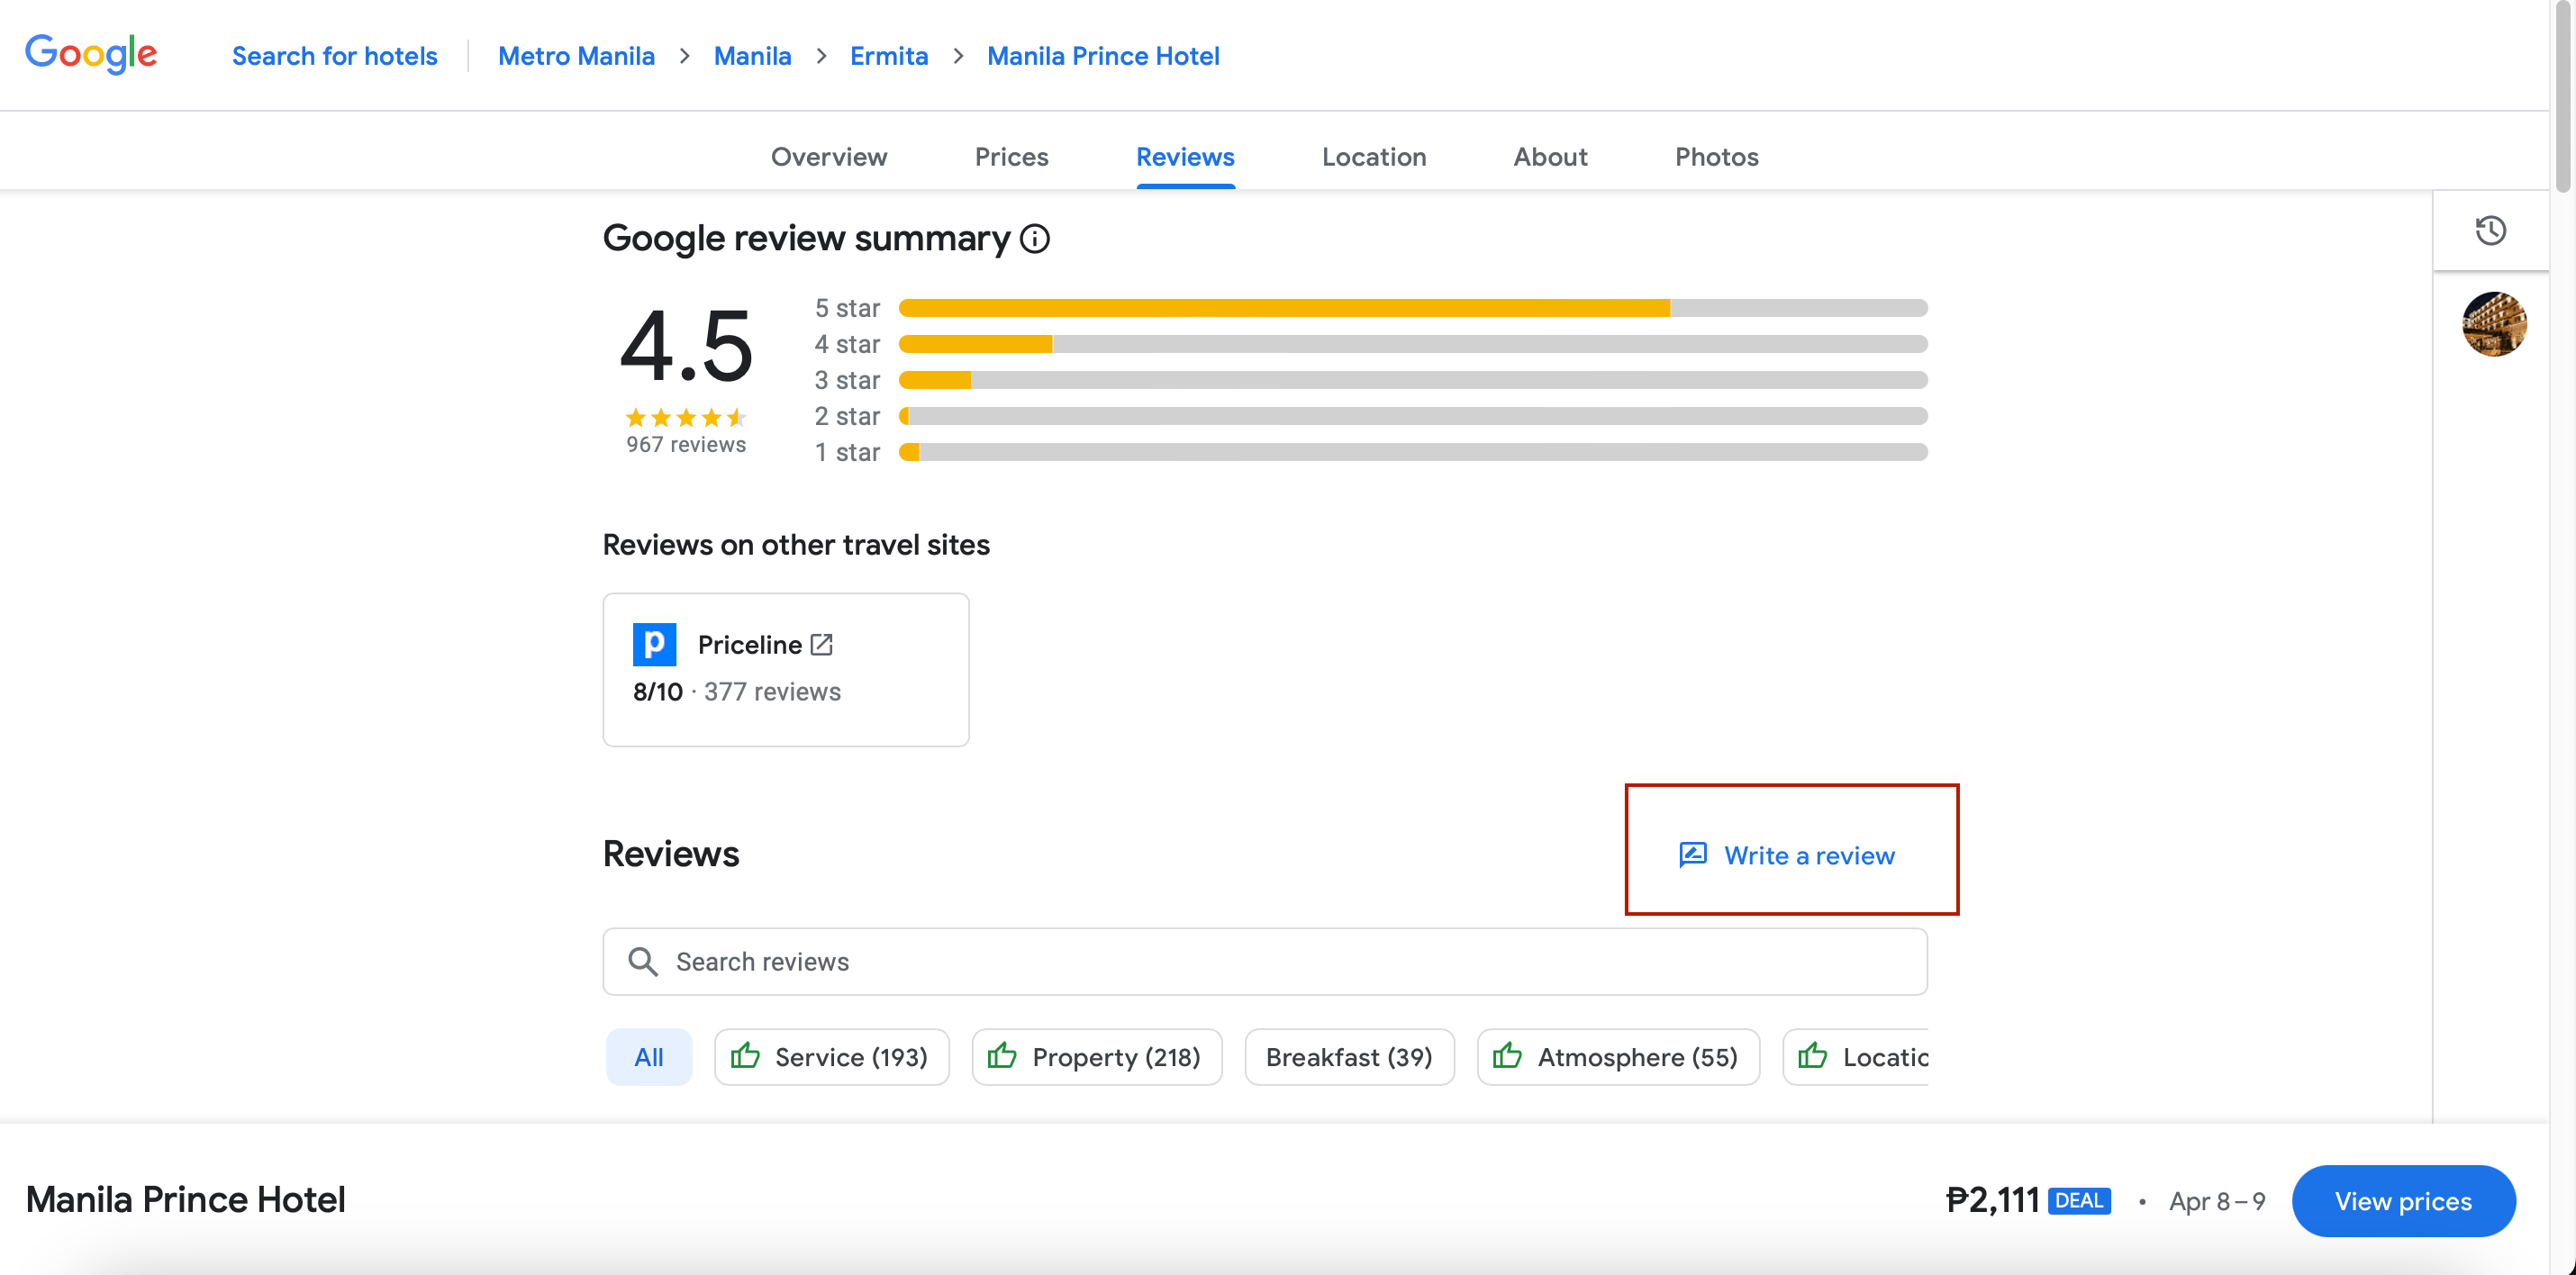Click the write-a-review pencil icon
The image size is (2576, 1275).
[x=1692, y=855]
